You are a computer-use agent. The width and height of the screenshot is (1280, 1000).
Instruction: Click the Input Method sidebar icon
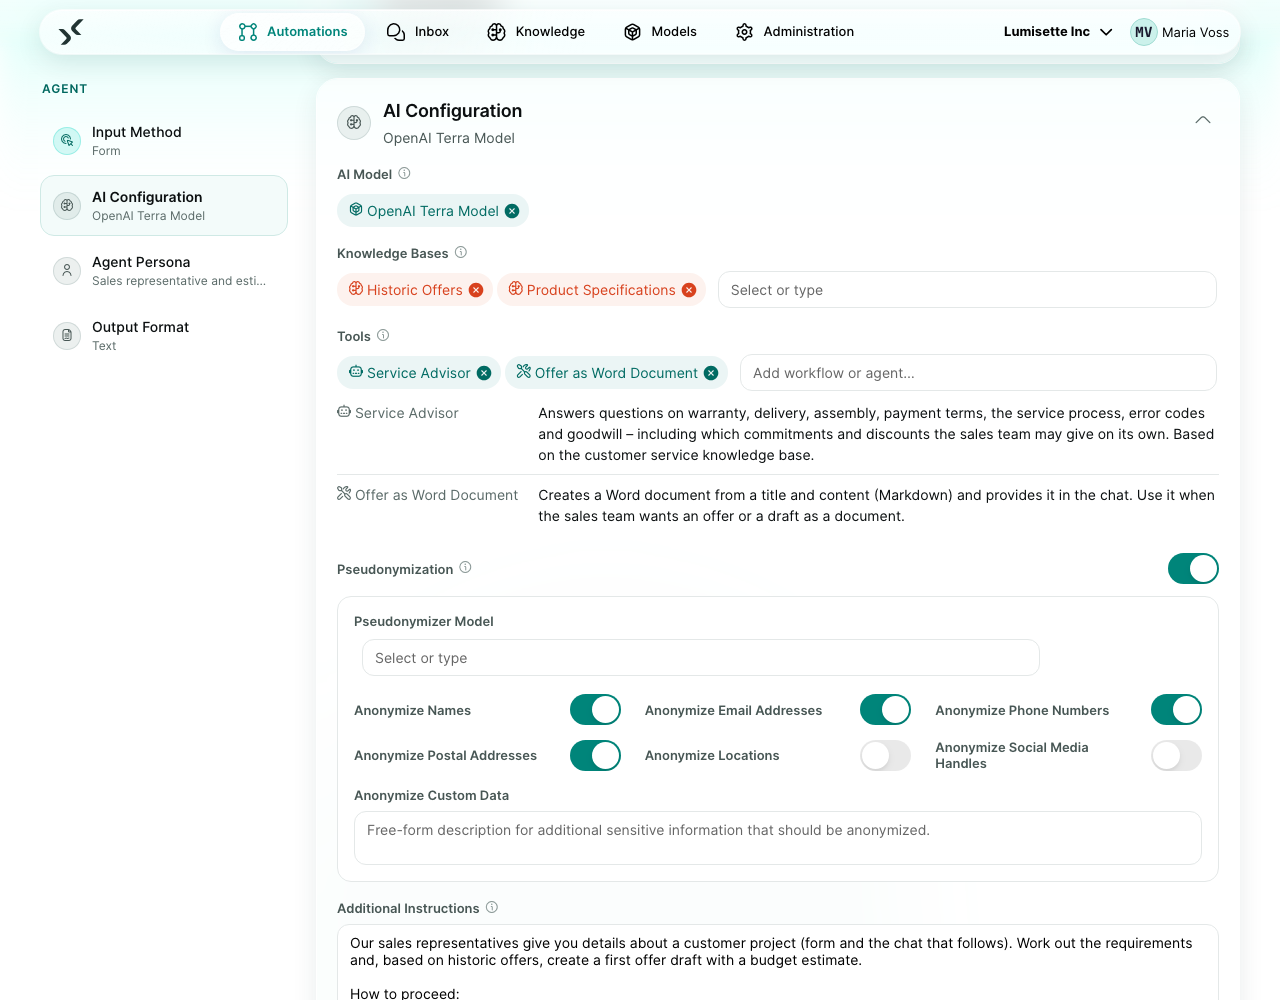[x=67, y=141]
